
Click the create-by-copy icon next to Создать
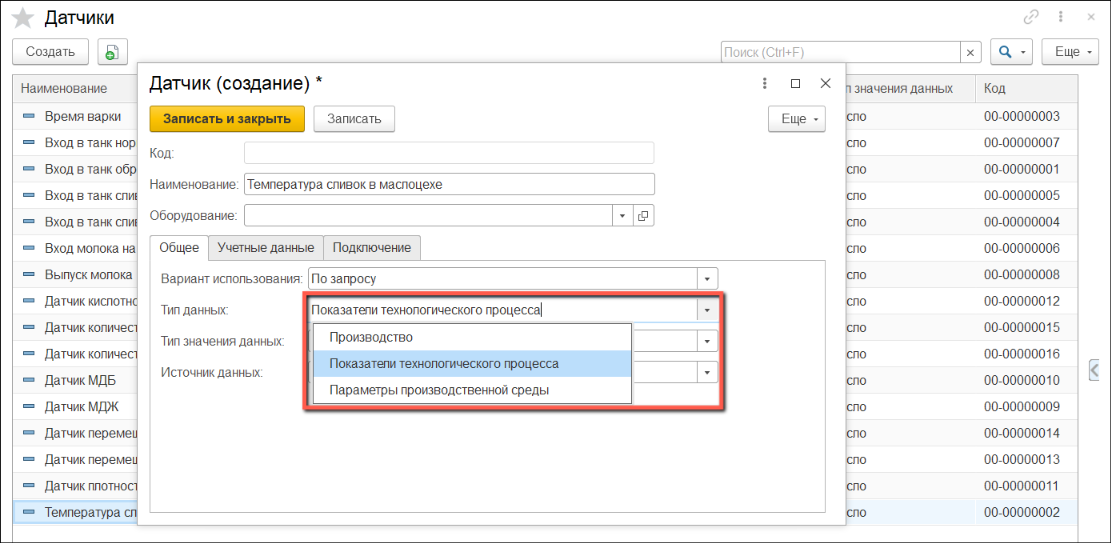(111, 52)
